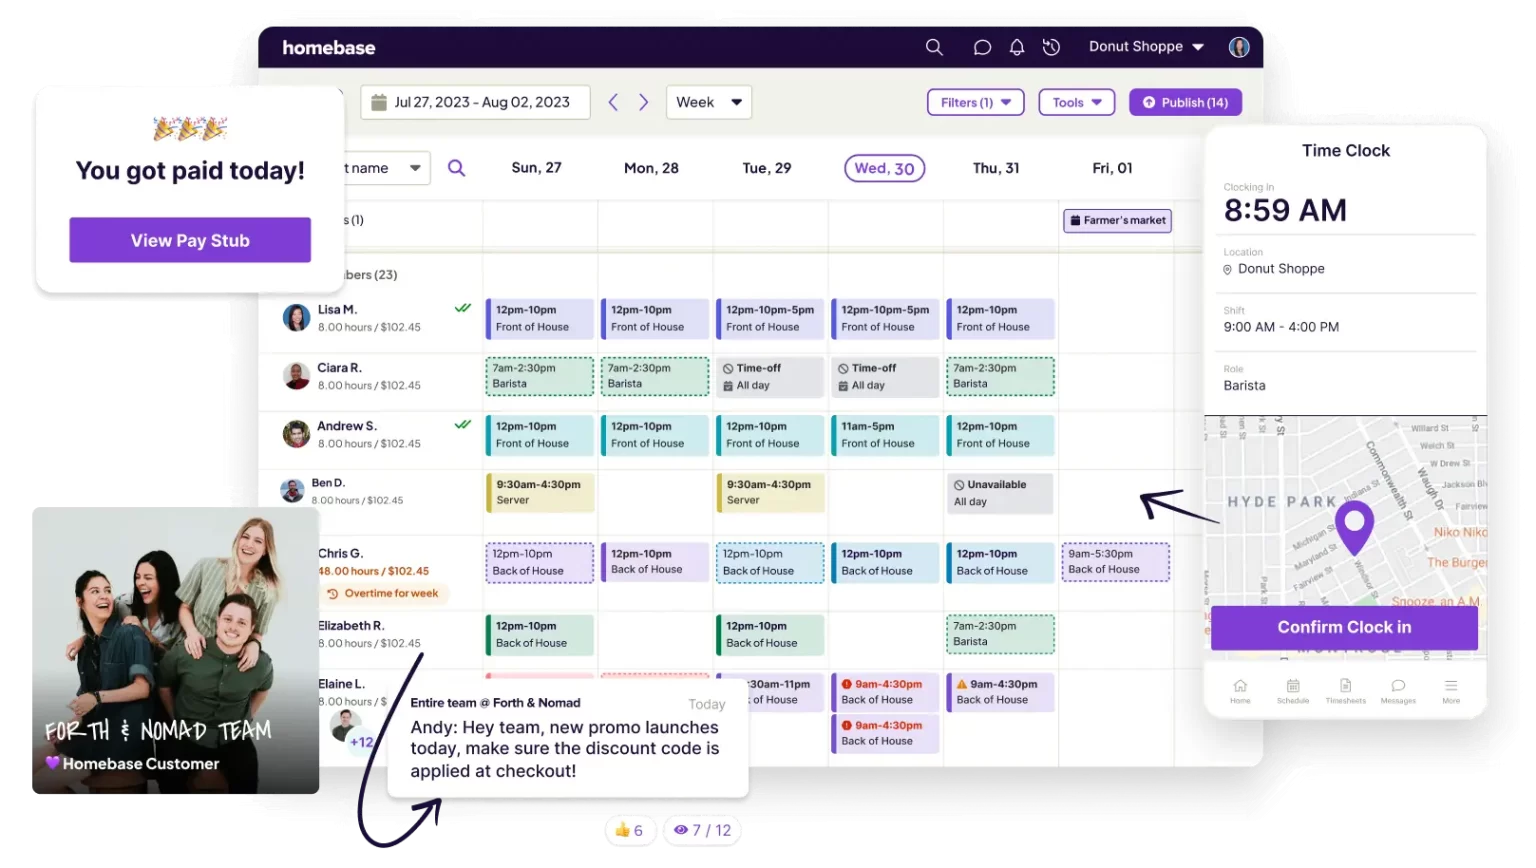Click the 7 / 12 views indicator
The image size is (1536, 868).
point(702,830)
